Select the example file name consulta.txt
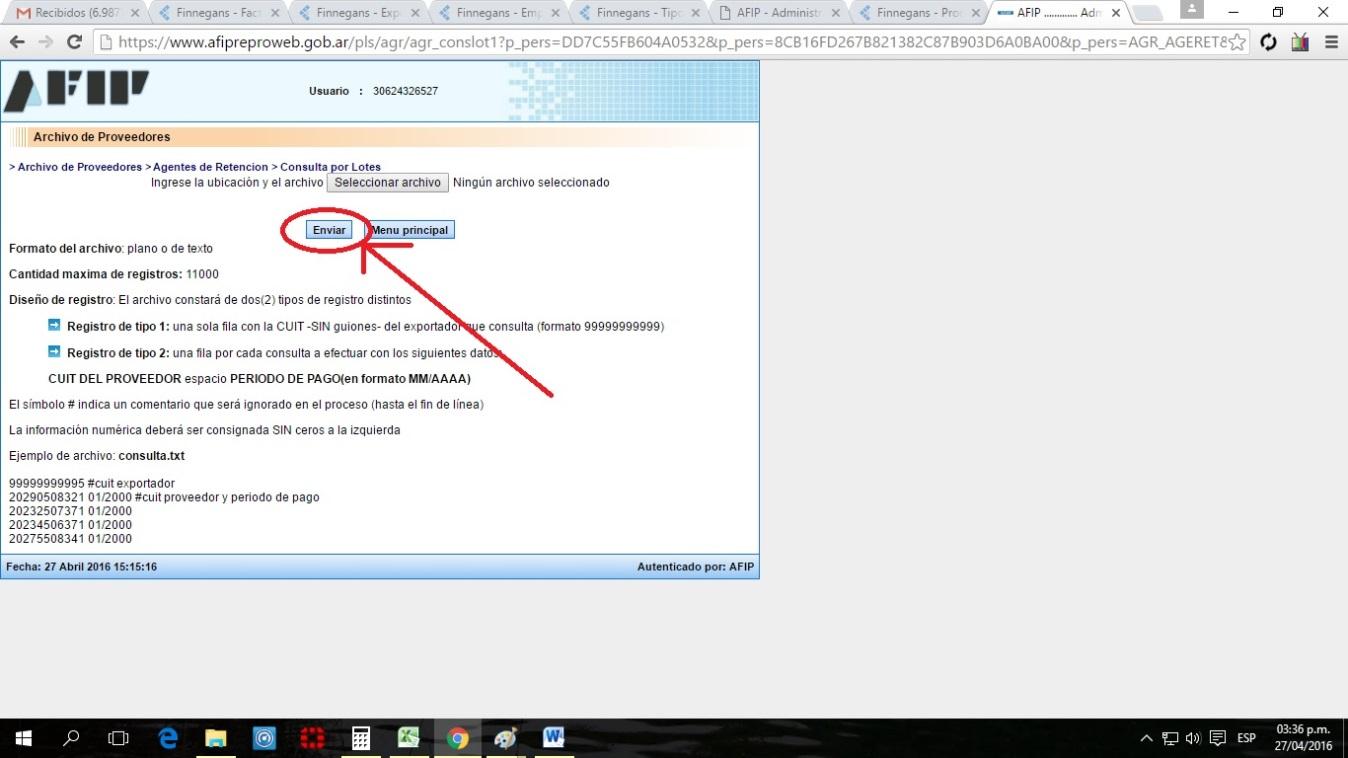The image size is (1348, 758). click(151, 456)
